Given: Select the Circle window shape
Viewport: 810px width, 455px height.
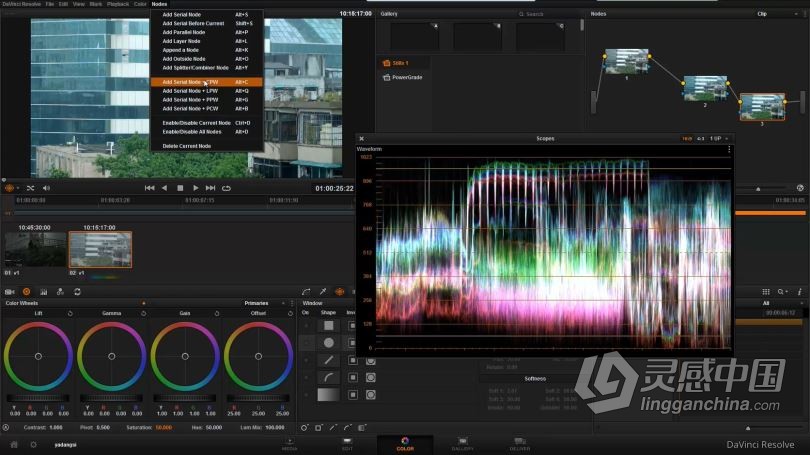Looking at the screenshot, I should pyautogui.click(x=329, y=343).
